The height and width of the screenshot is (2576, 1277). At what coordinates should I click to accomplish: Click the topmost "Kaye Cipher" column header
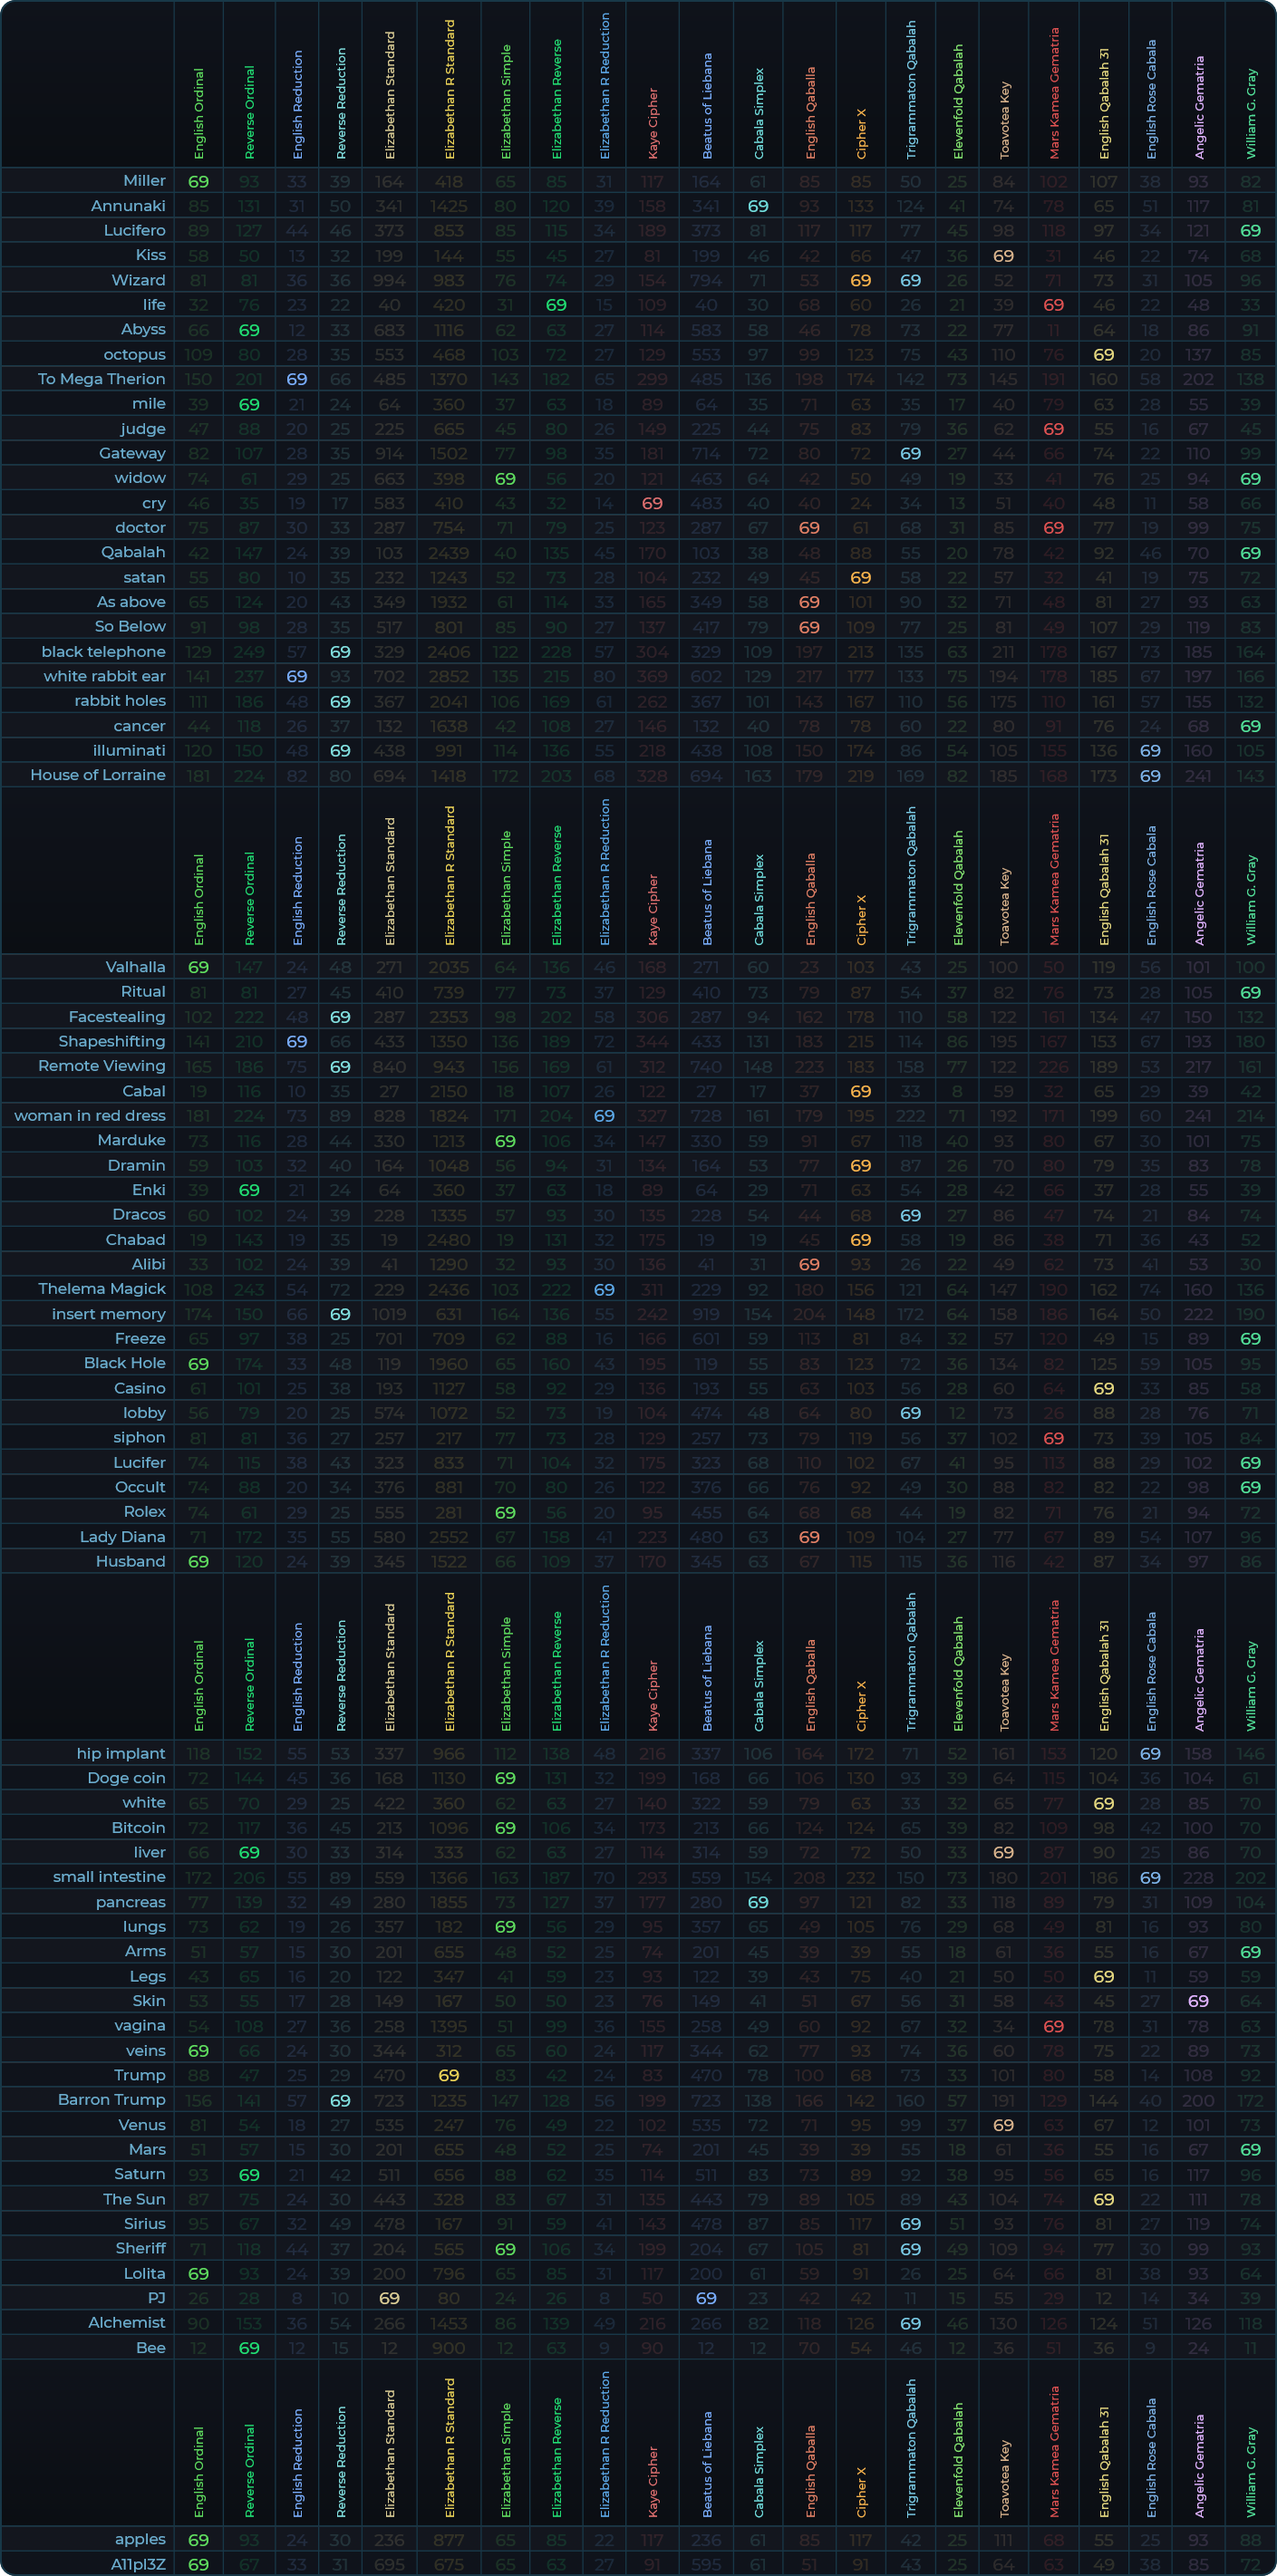pos(653,123)
